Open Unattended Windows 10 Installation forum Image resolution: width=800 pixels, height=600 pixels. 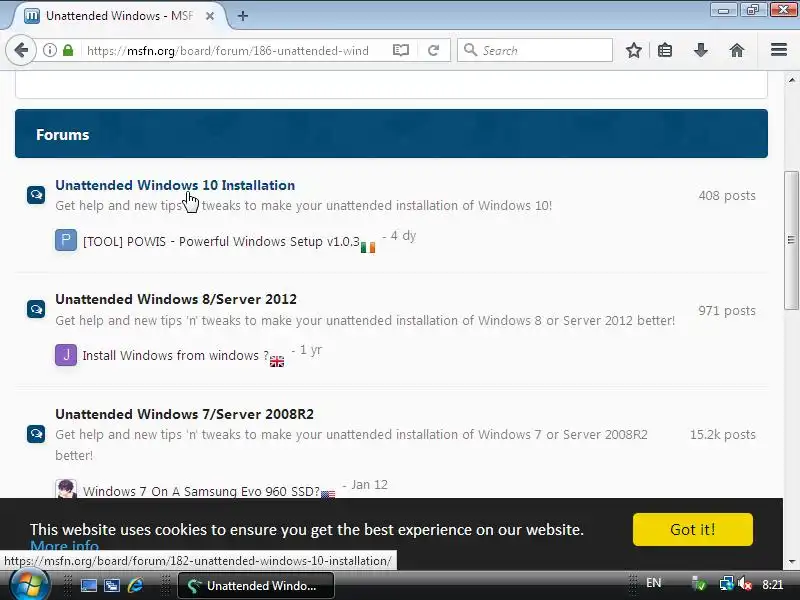click(175, 185)
